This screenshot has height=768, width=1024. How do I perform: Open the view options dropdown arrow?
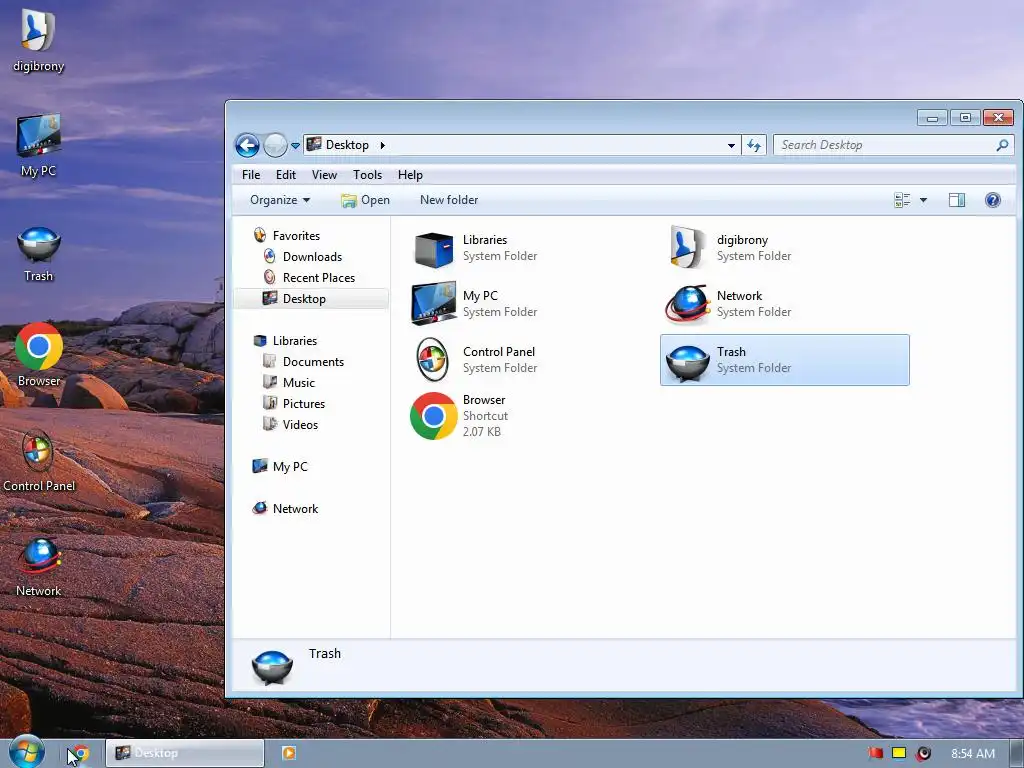(923, 200)
